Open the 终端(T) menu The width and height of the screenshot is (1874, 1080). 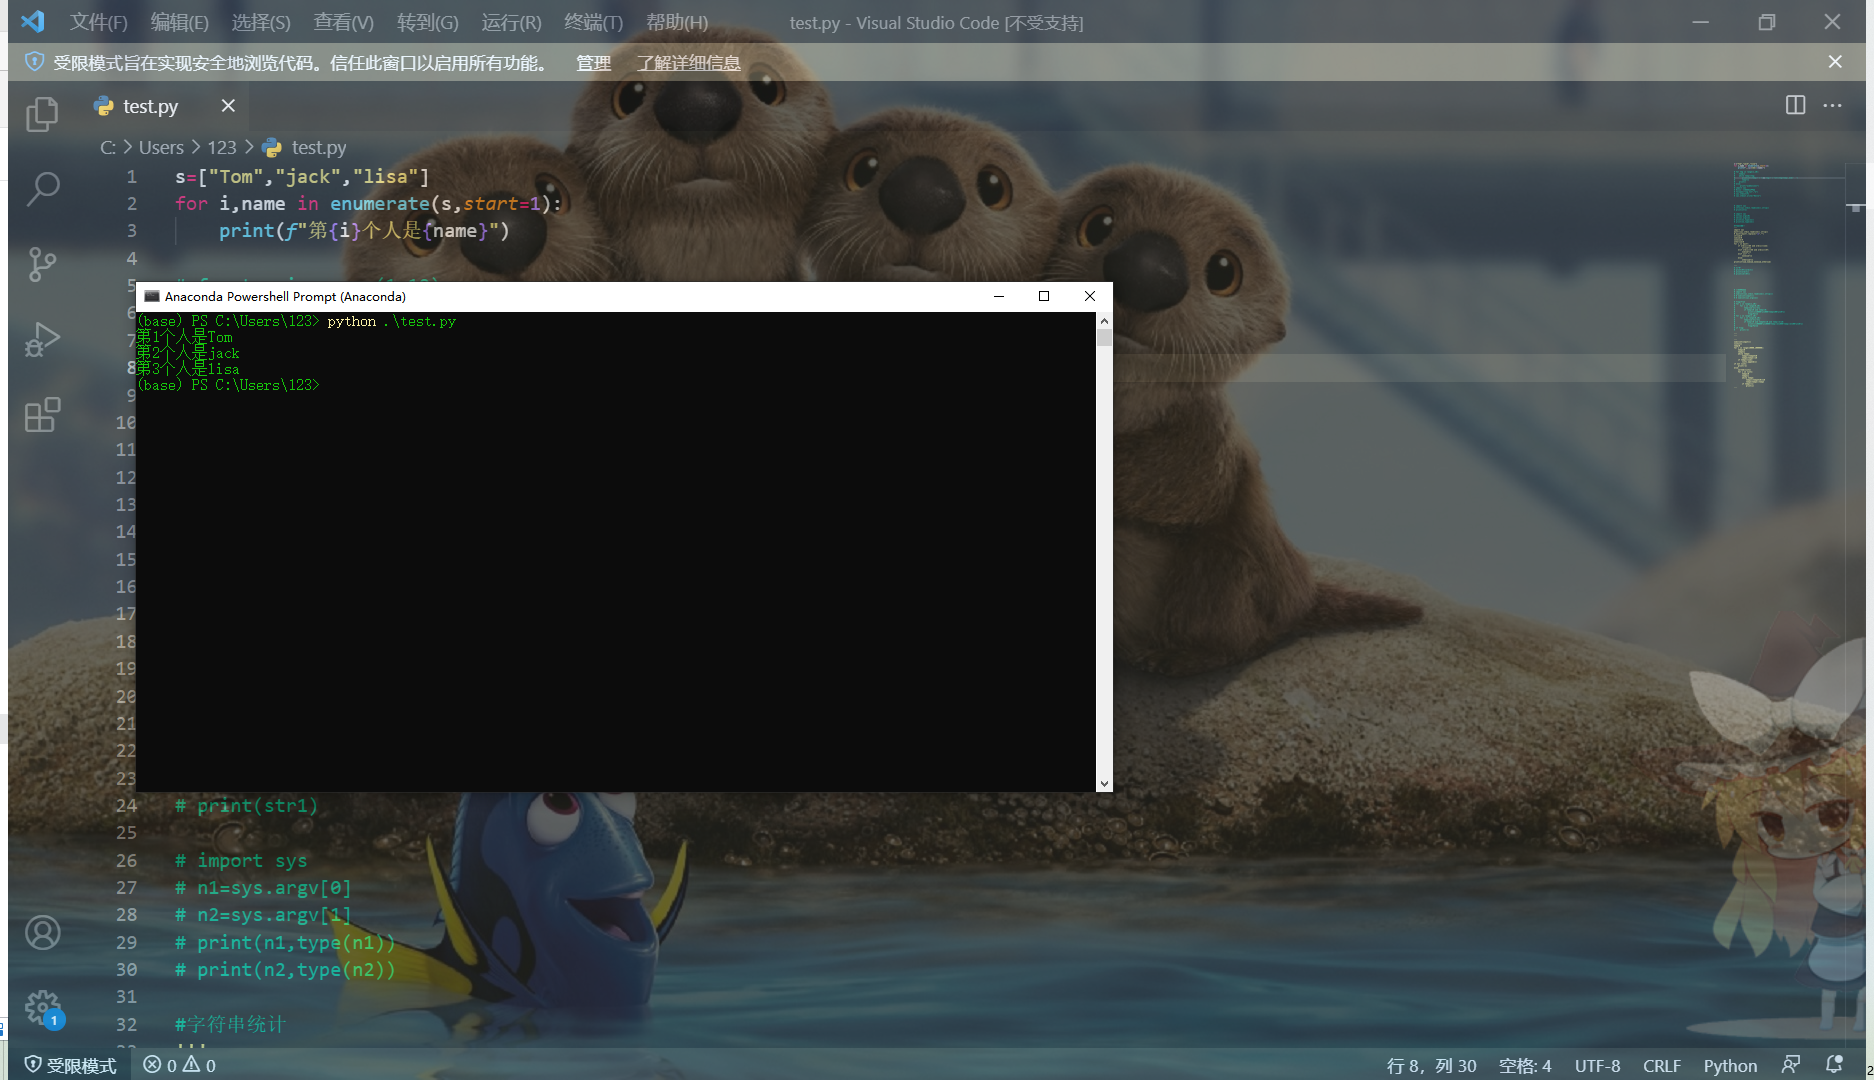pyautogui.click(x=593, y=22)
